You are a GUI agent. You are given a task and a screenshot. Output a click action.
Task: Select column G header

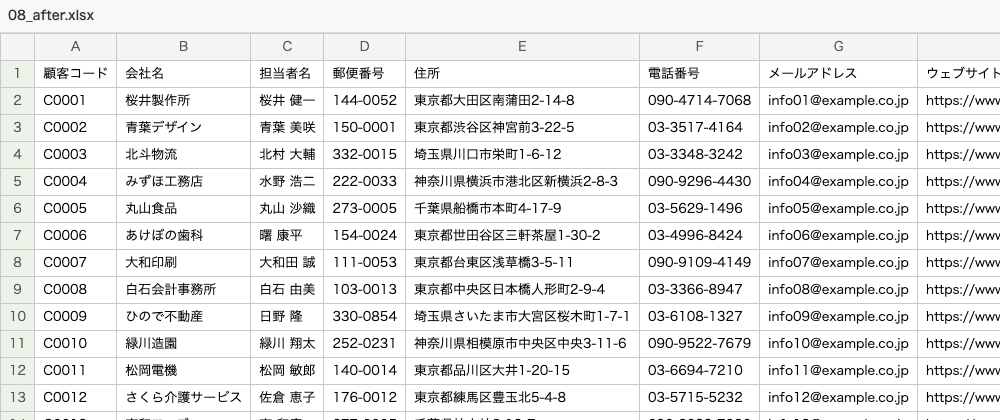(x=839, y=47)
